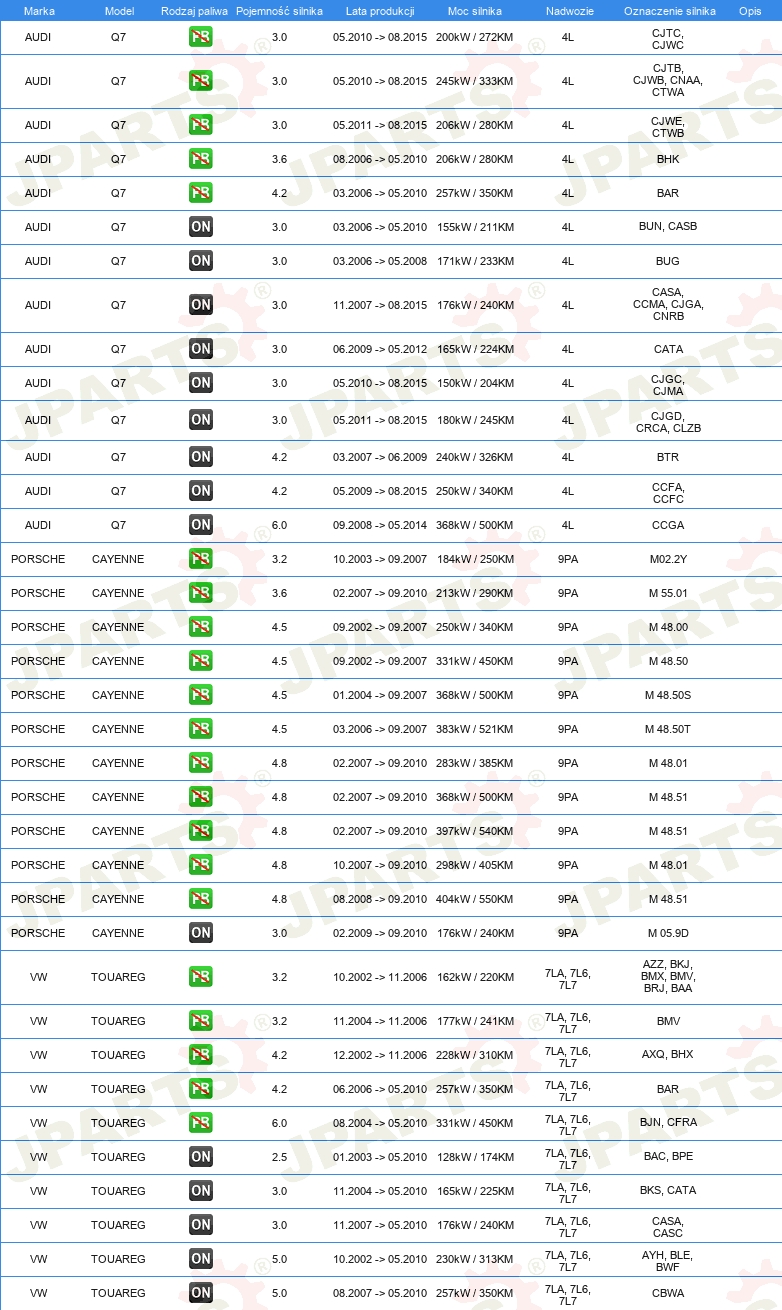Click engine code BAC, BPE for Touareg 2.5

click(668, 1157)
